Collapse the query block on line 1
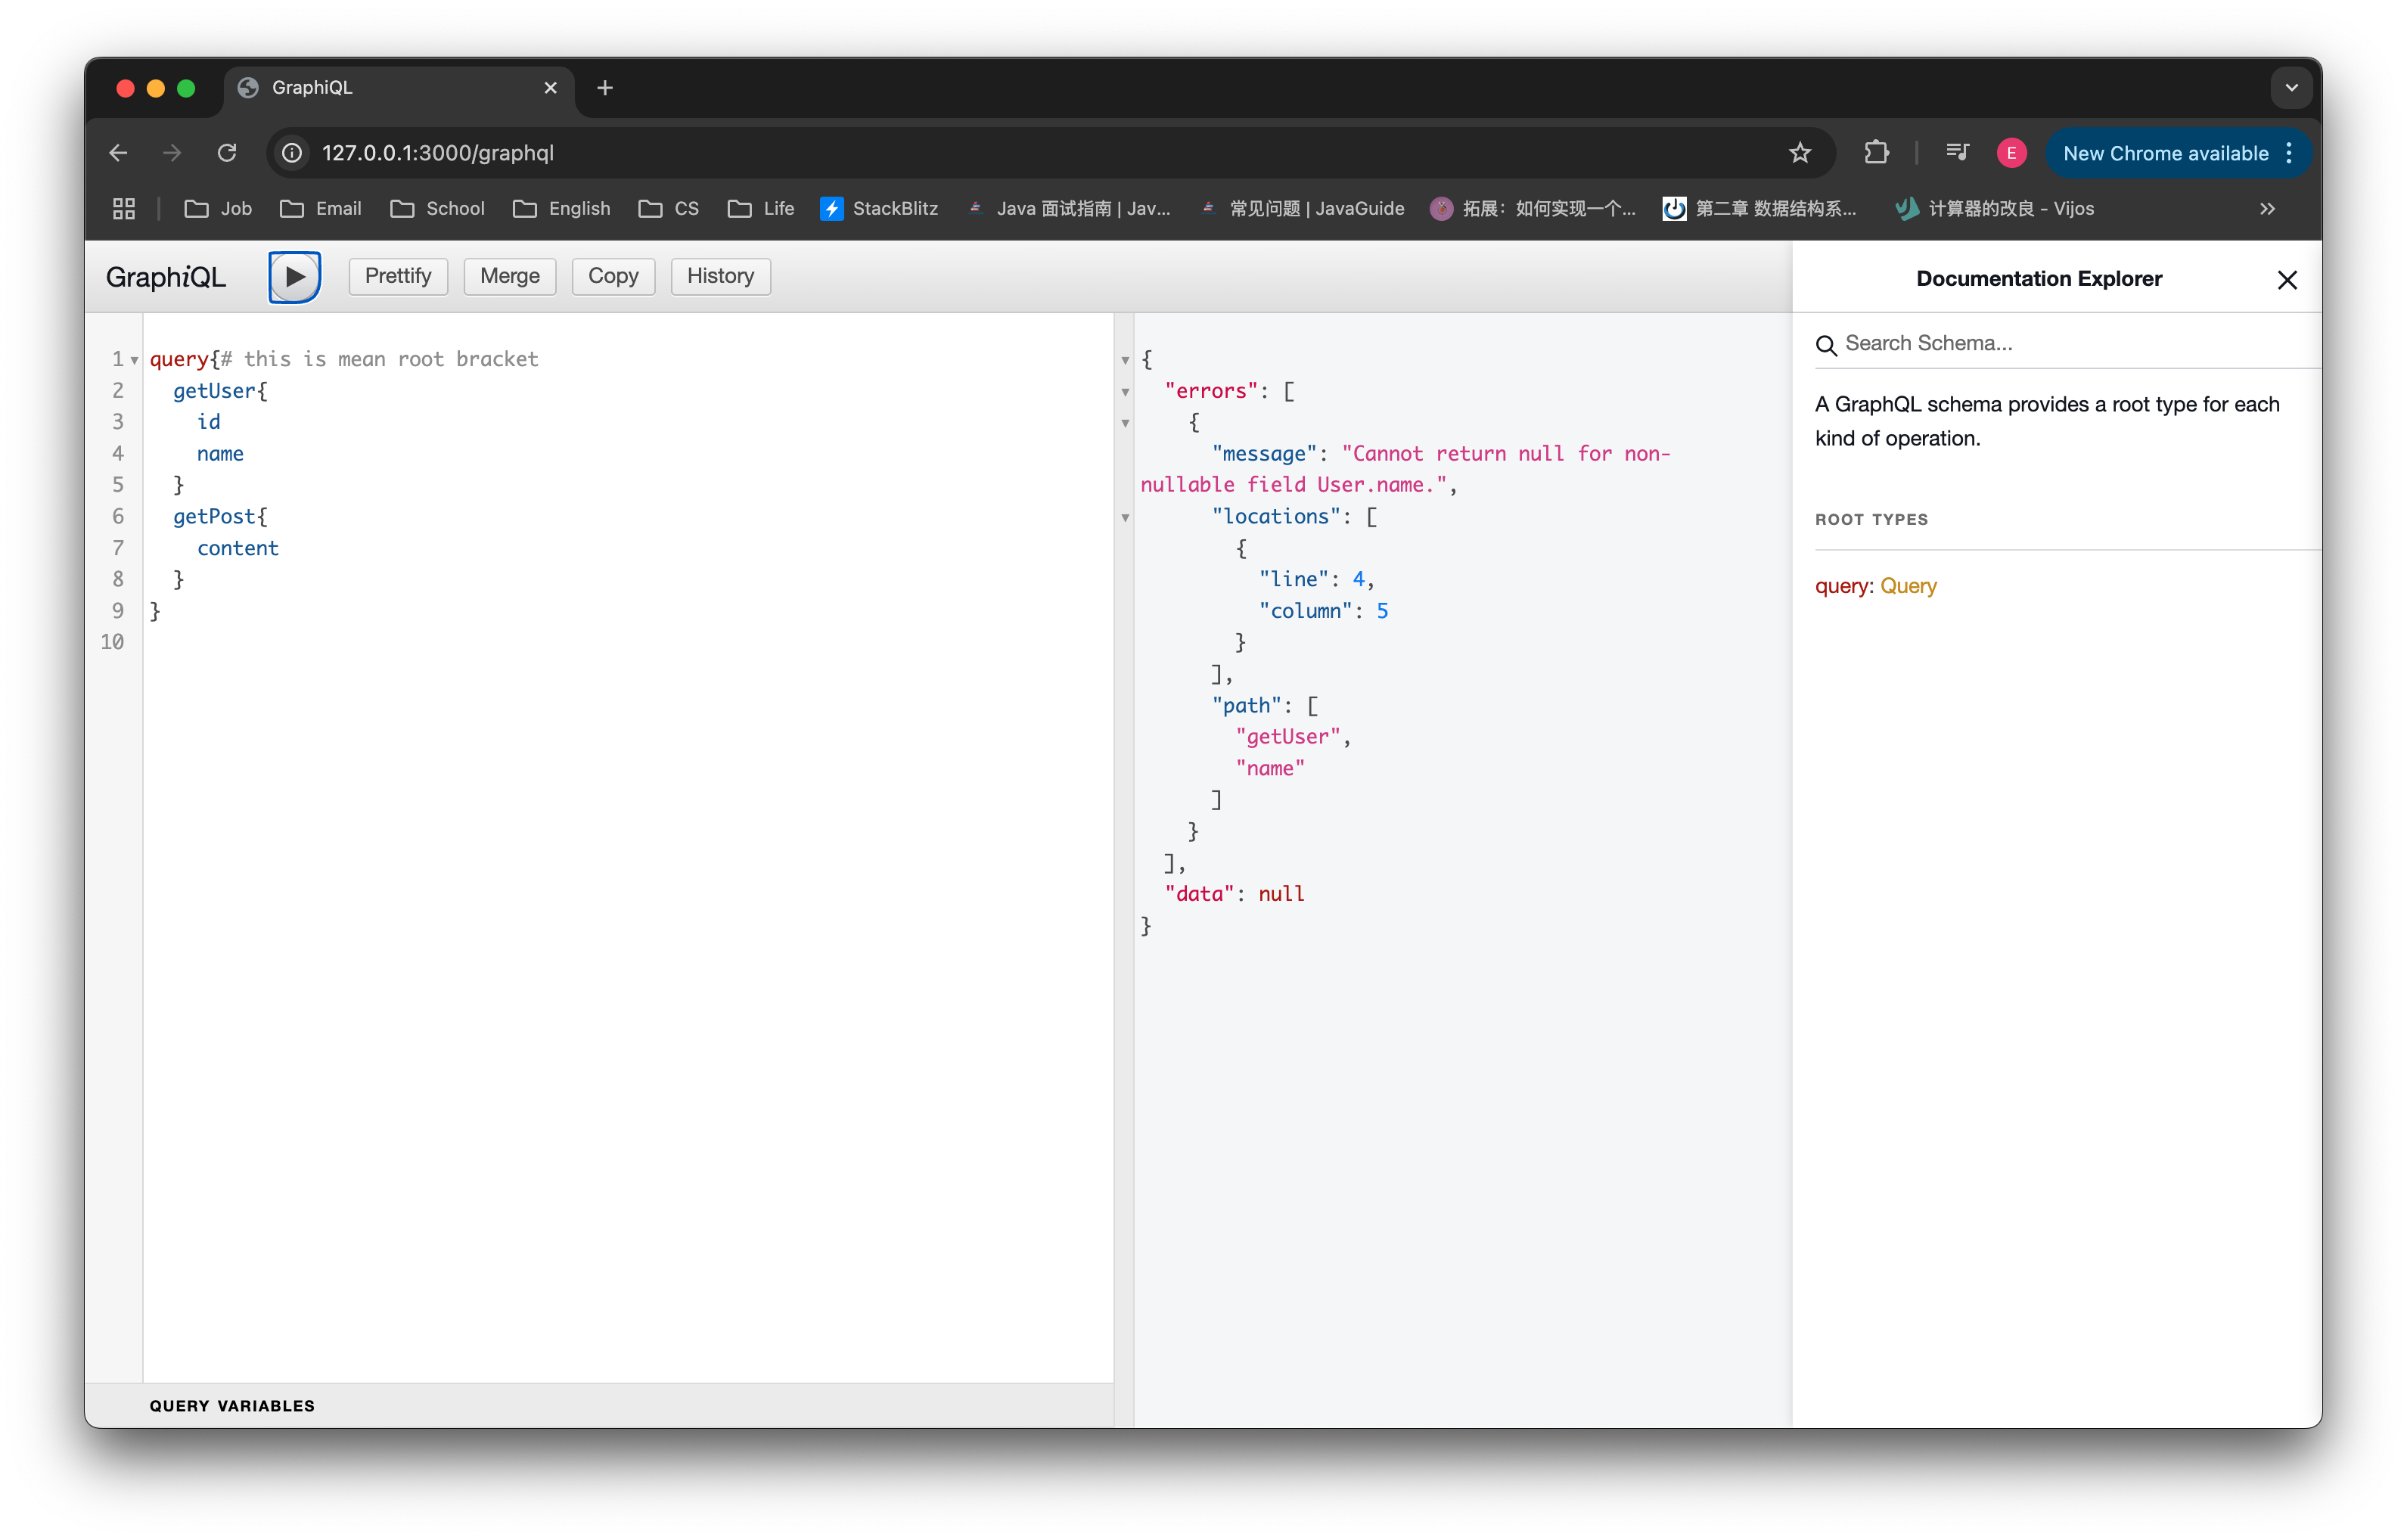The image size is (2407, 1540). pos(134,359)
